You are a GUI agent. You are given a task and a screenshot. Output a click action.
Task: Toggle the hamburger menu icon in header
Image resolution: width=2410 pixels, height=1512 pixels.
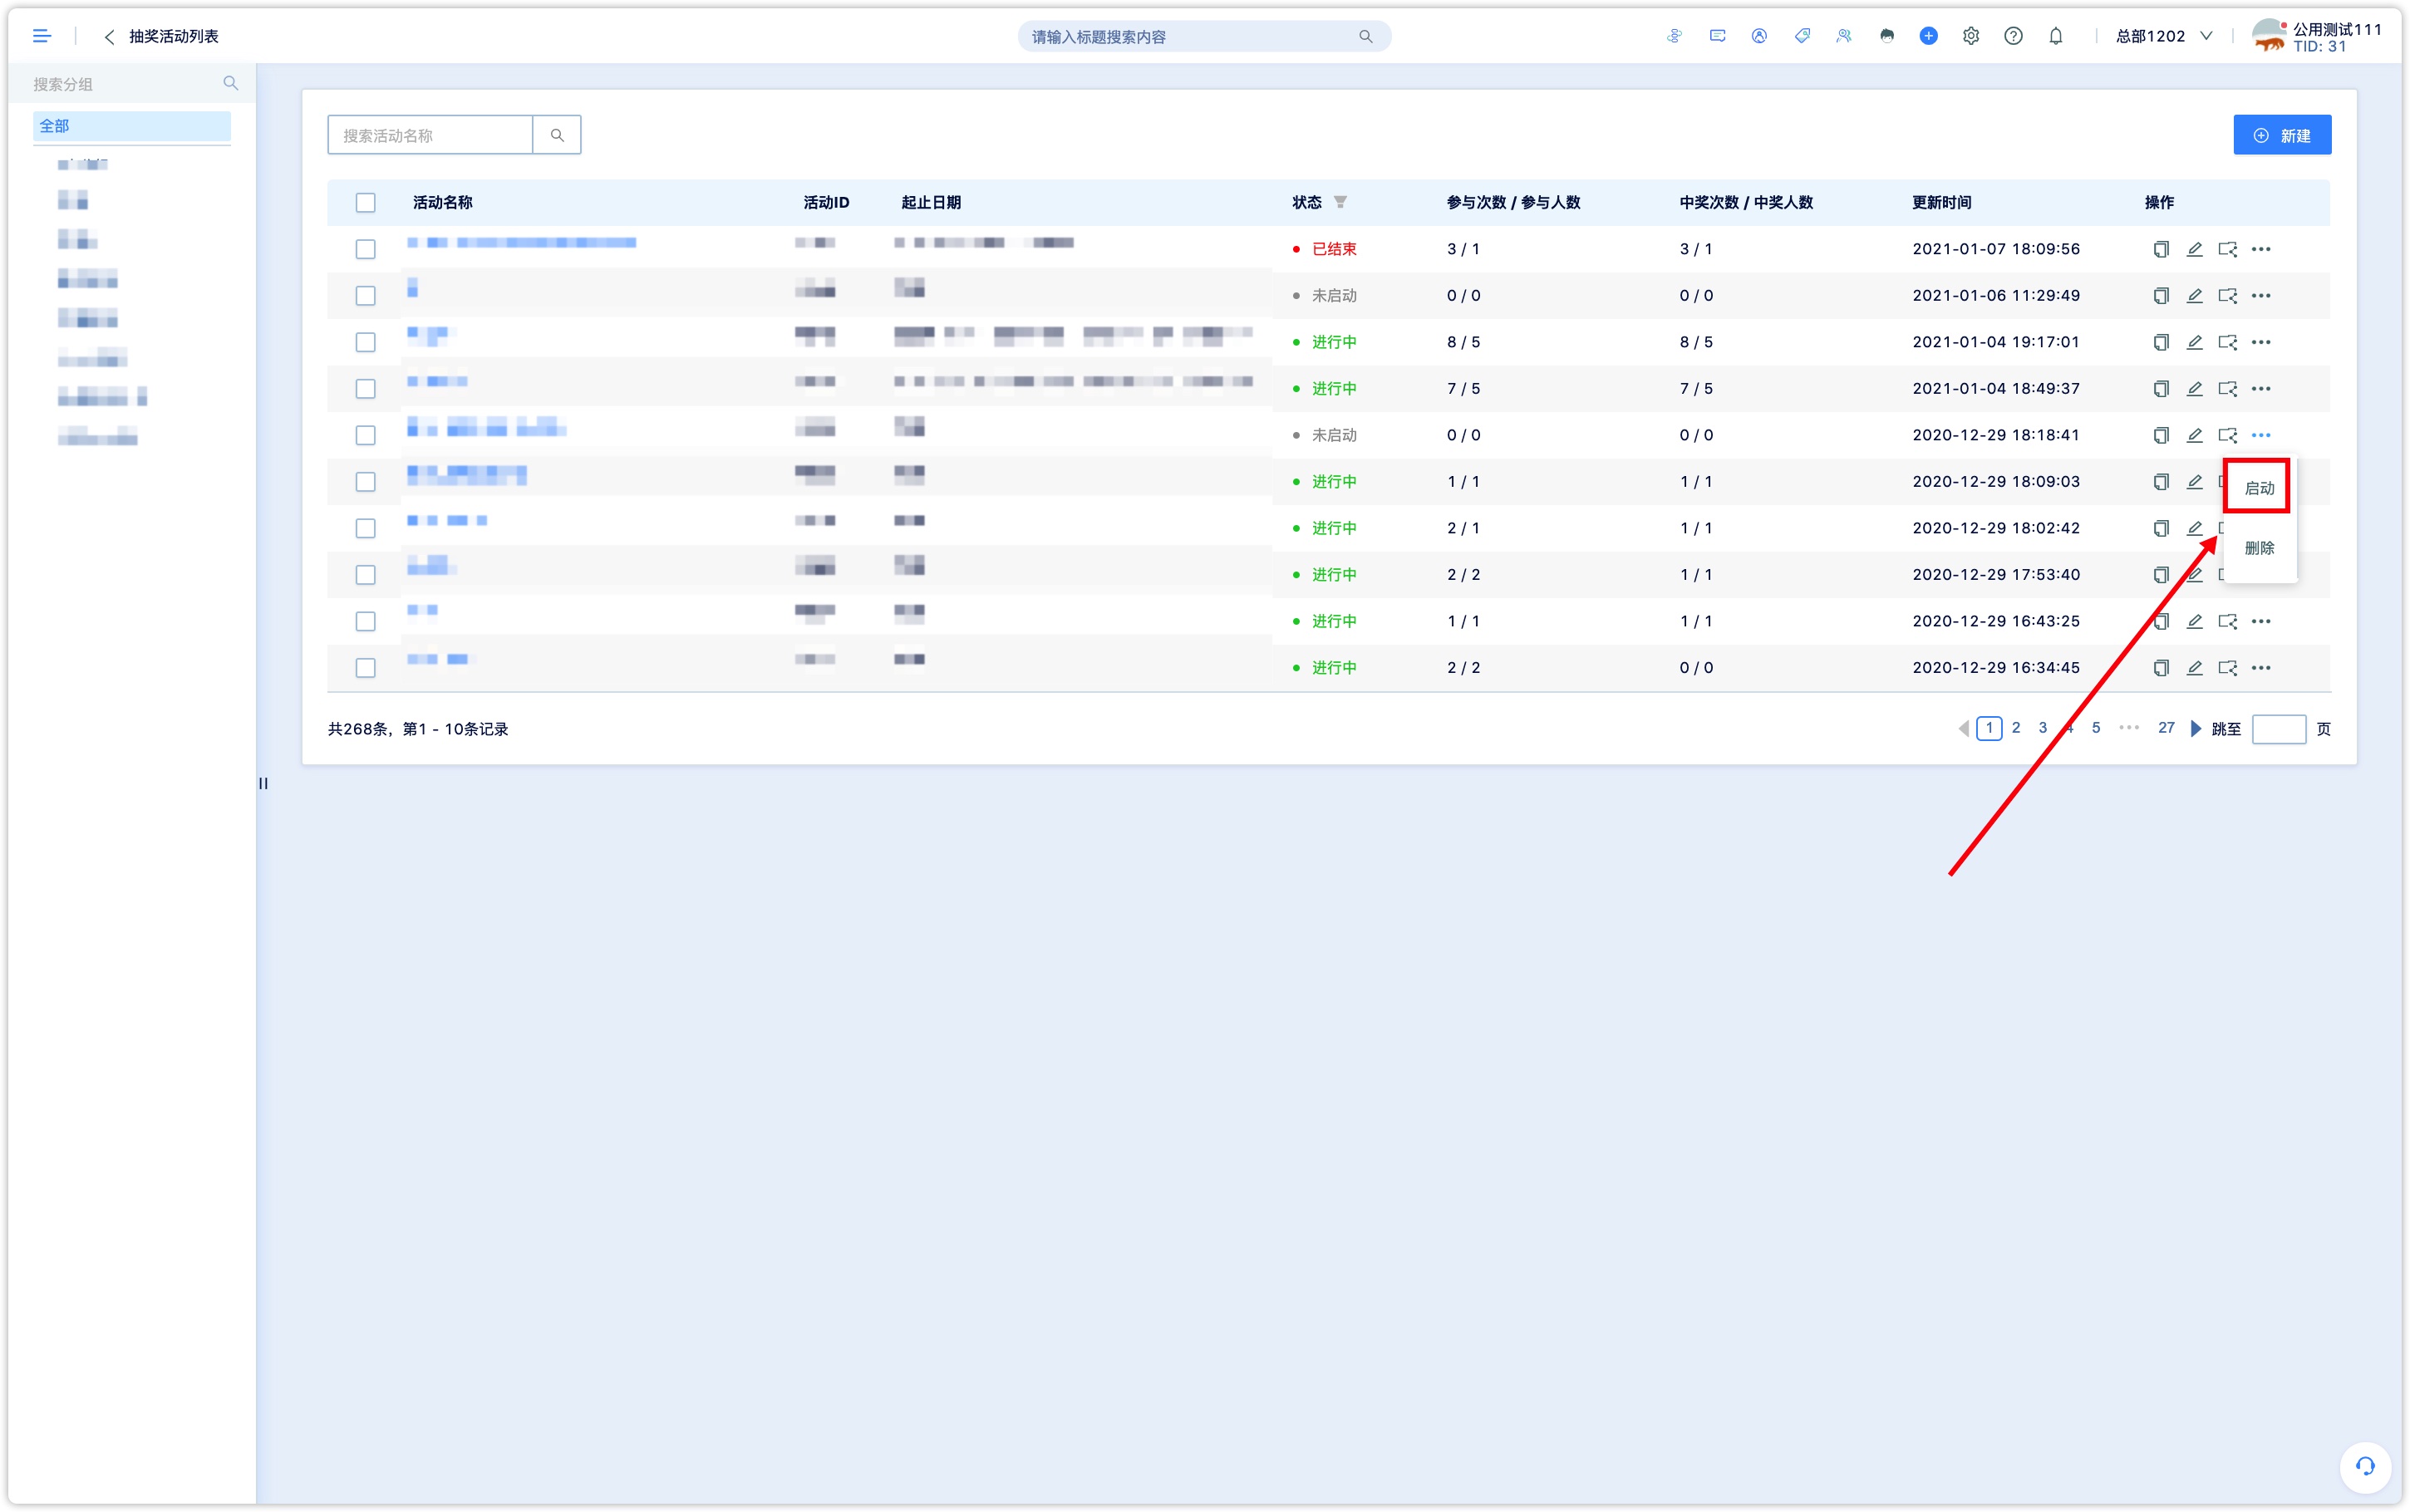click(41, 36)
